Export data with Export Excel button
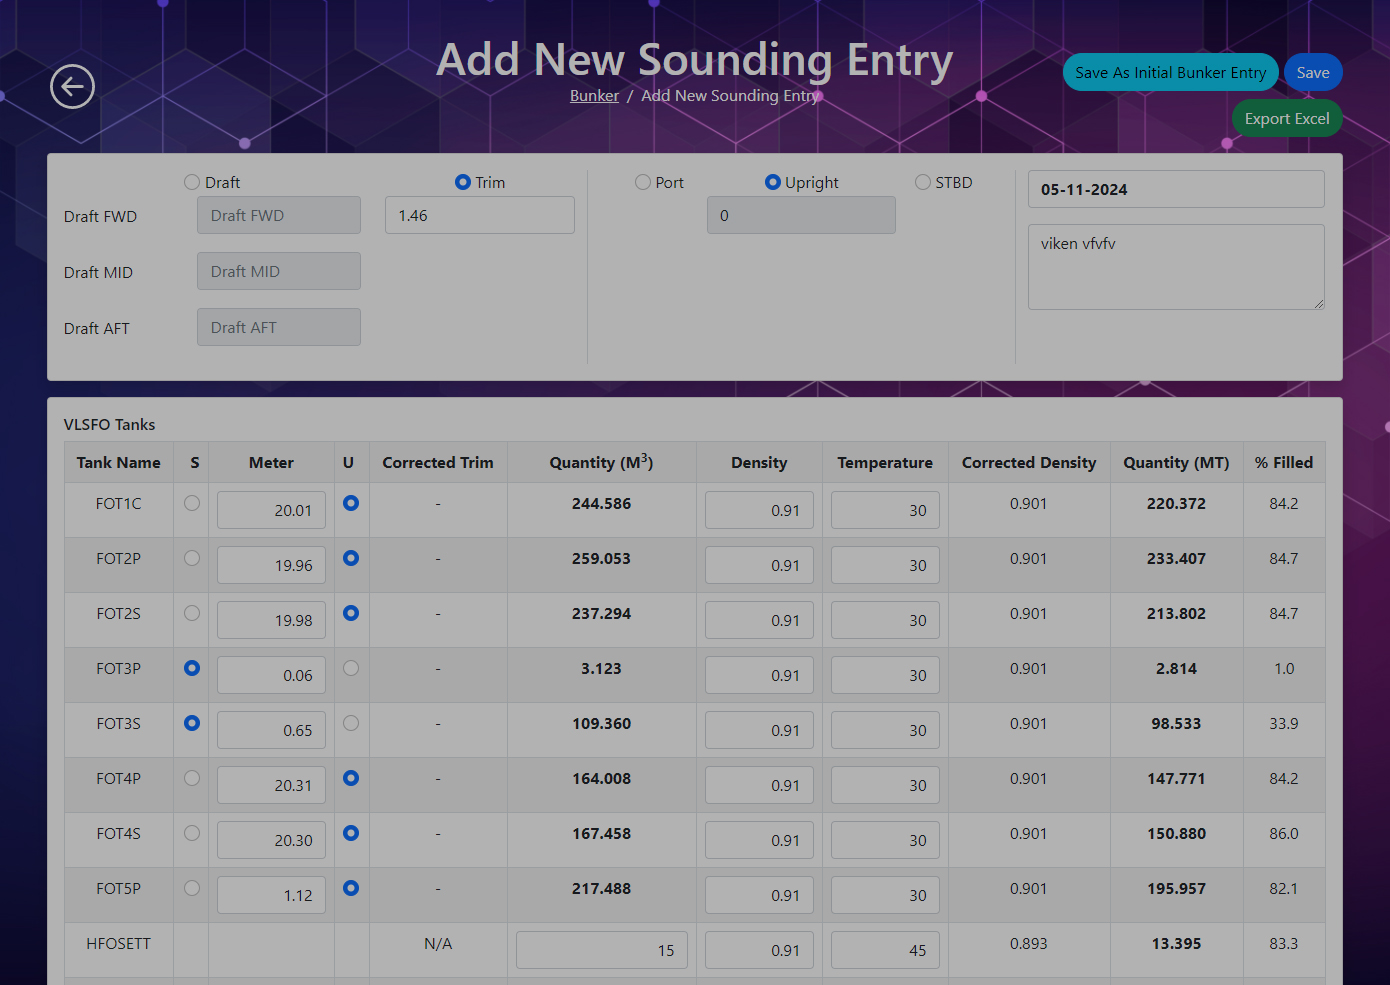1390x985 pixels. (1286, 118)
